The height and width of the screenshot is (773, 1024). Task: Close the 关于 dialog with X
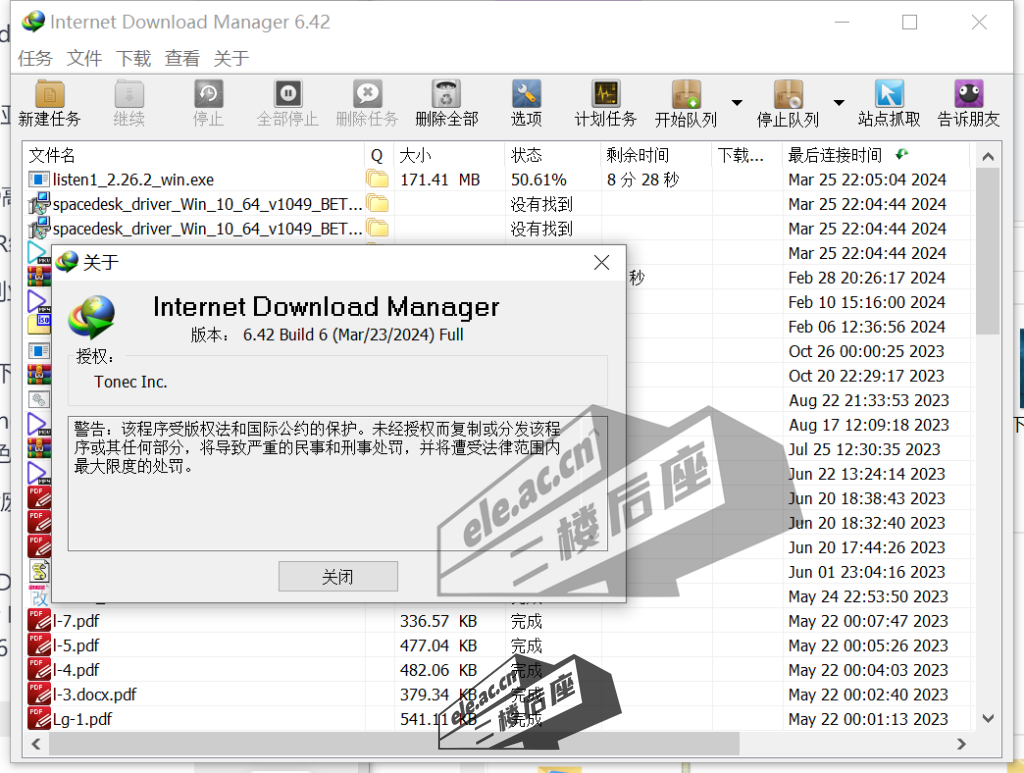point(601,263)
